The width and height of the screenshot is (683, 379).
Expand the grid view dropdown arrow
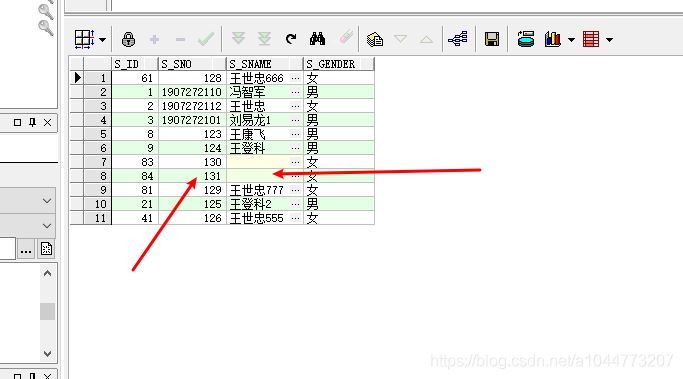tap(102, 40)
